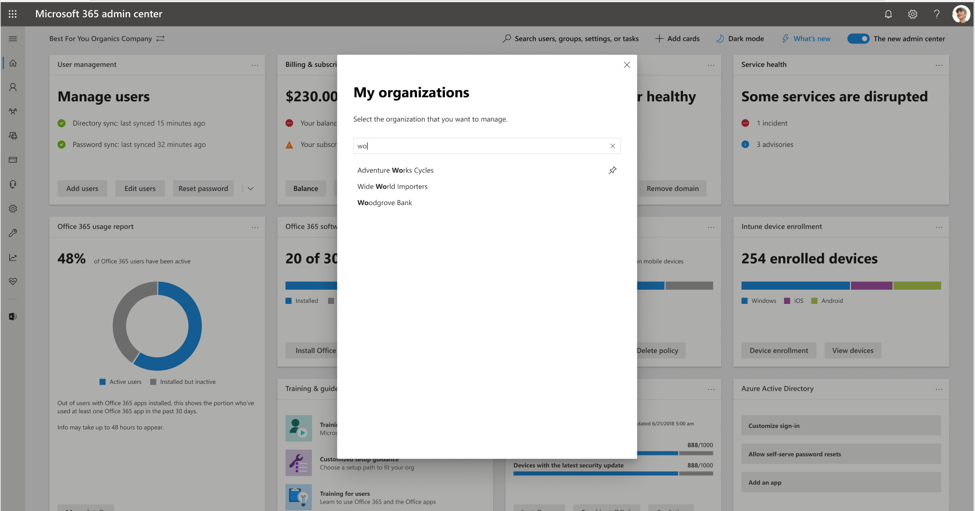Open the app launcher waffle icon
The height and width of the screenshot is (511, 975).
pyautogui.click(x=12, y=14)
